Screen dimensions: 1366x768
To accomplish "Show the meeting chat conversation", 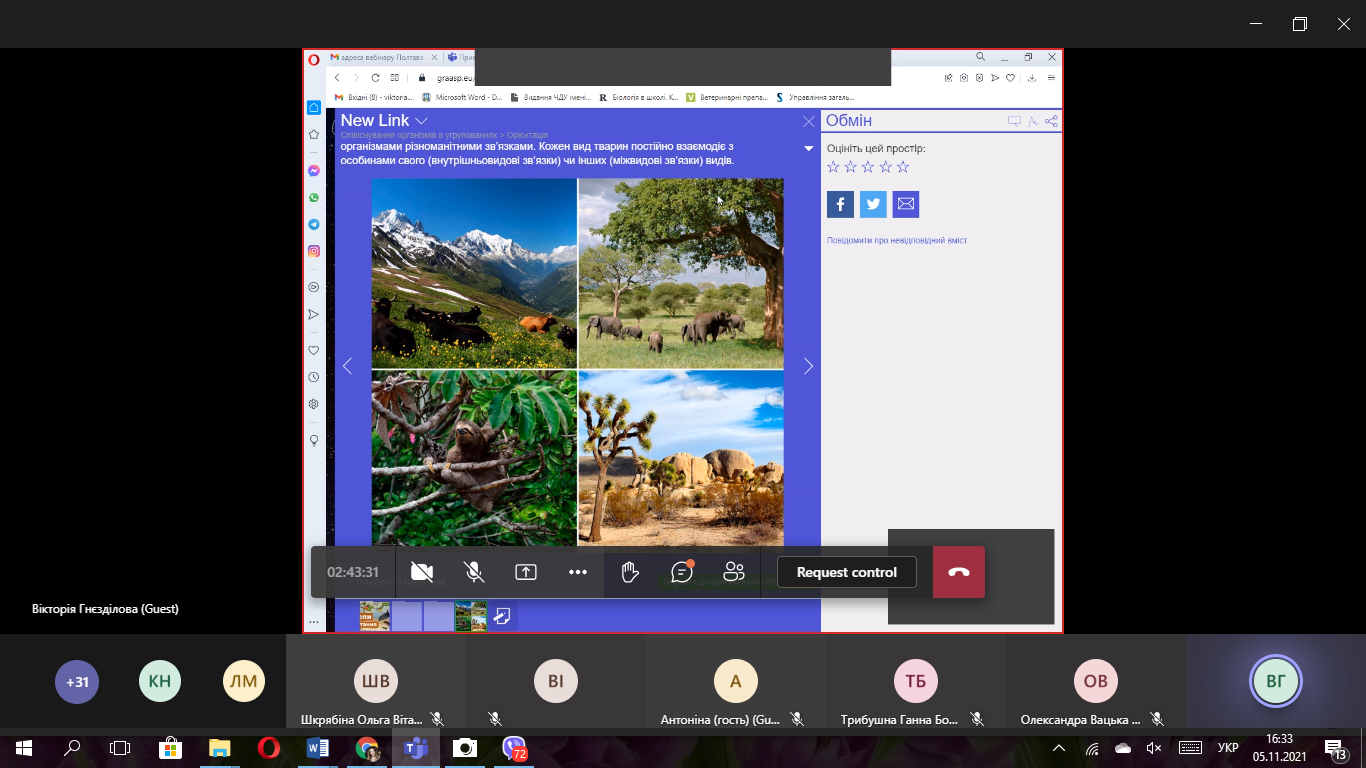I will pos(682,572).
